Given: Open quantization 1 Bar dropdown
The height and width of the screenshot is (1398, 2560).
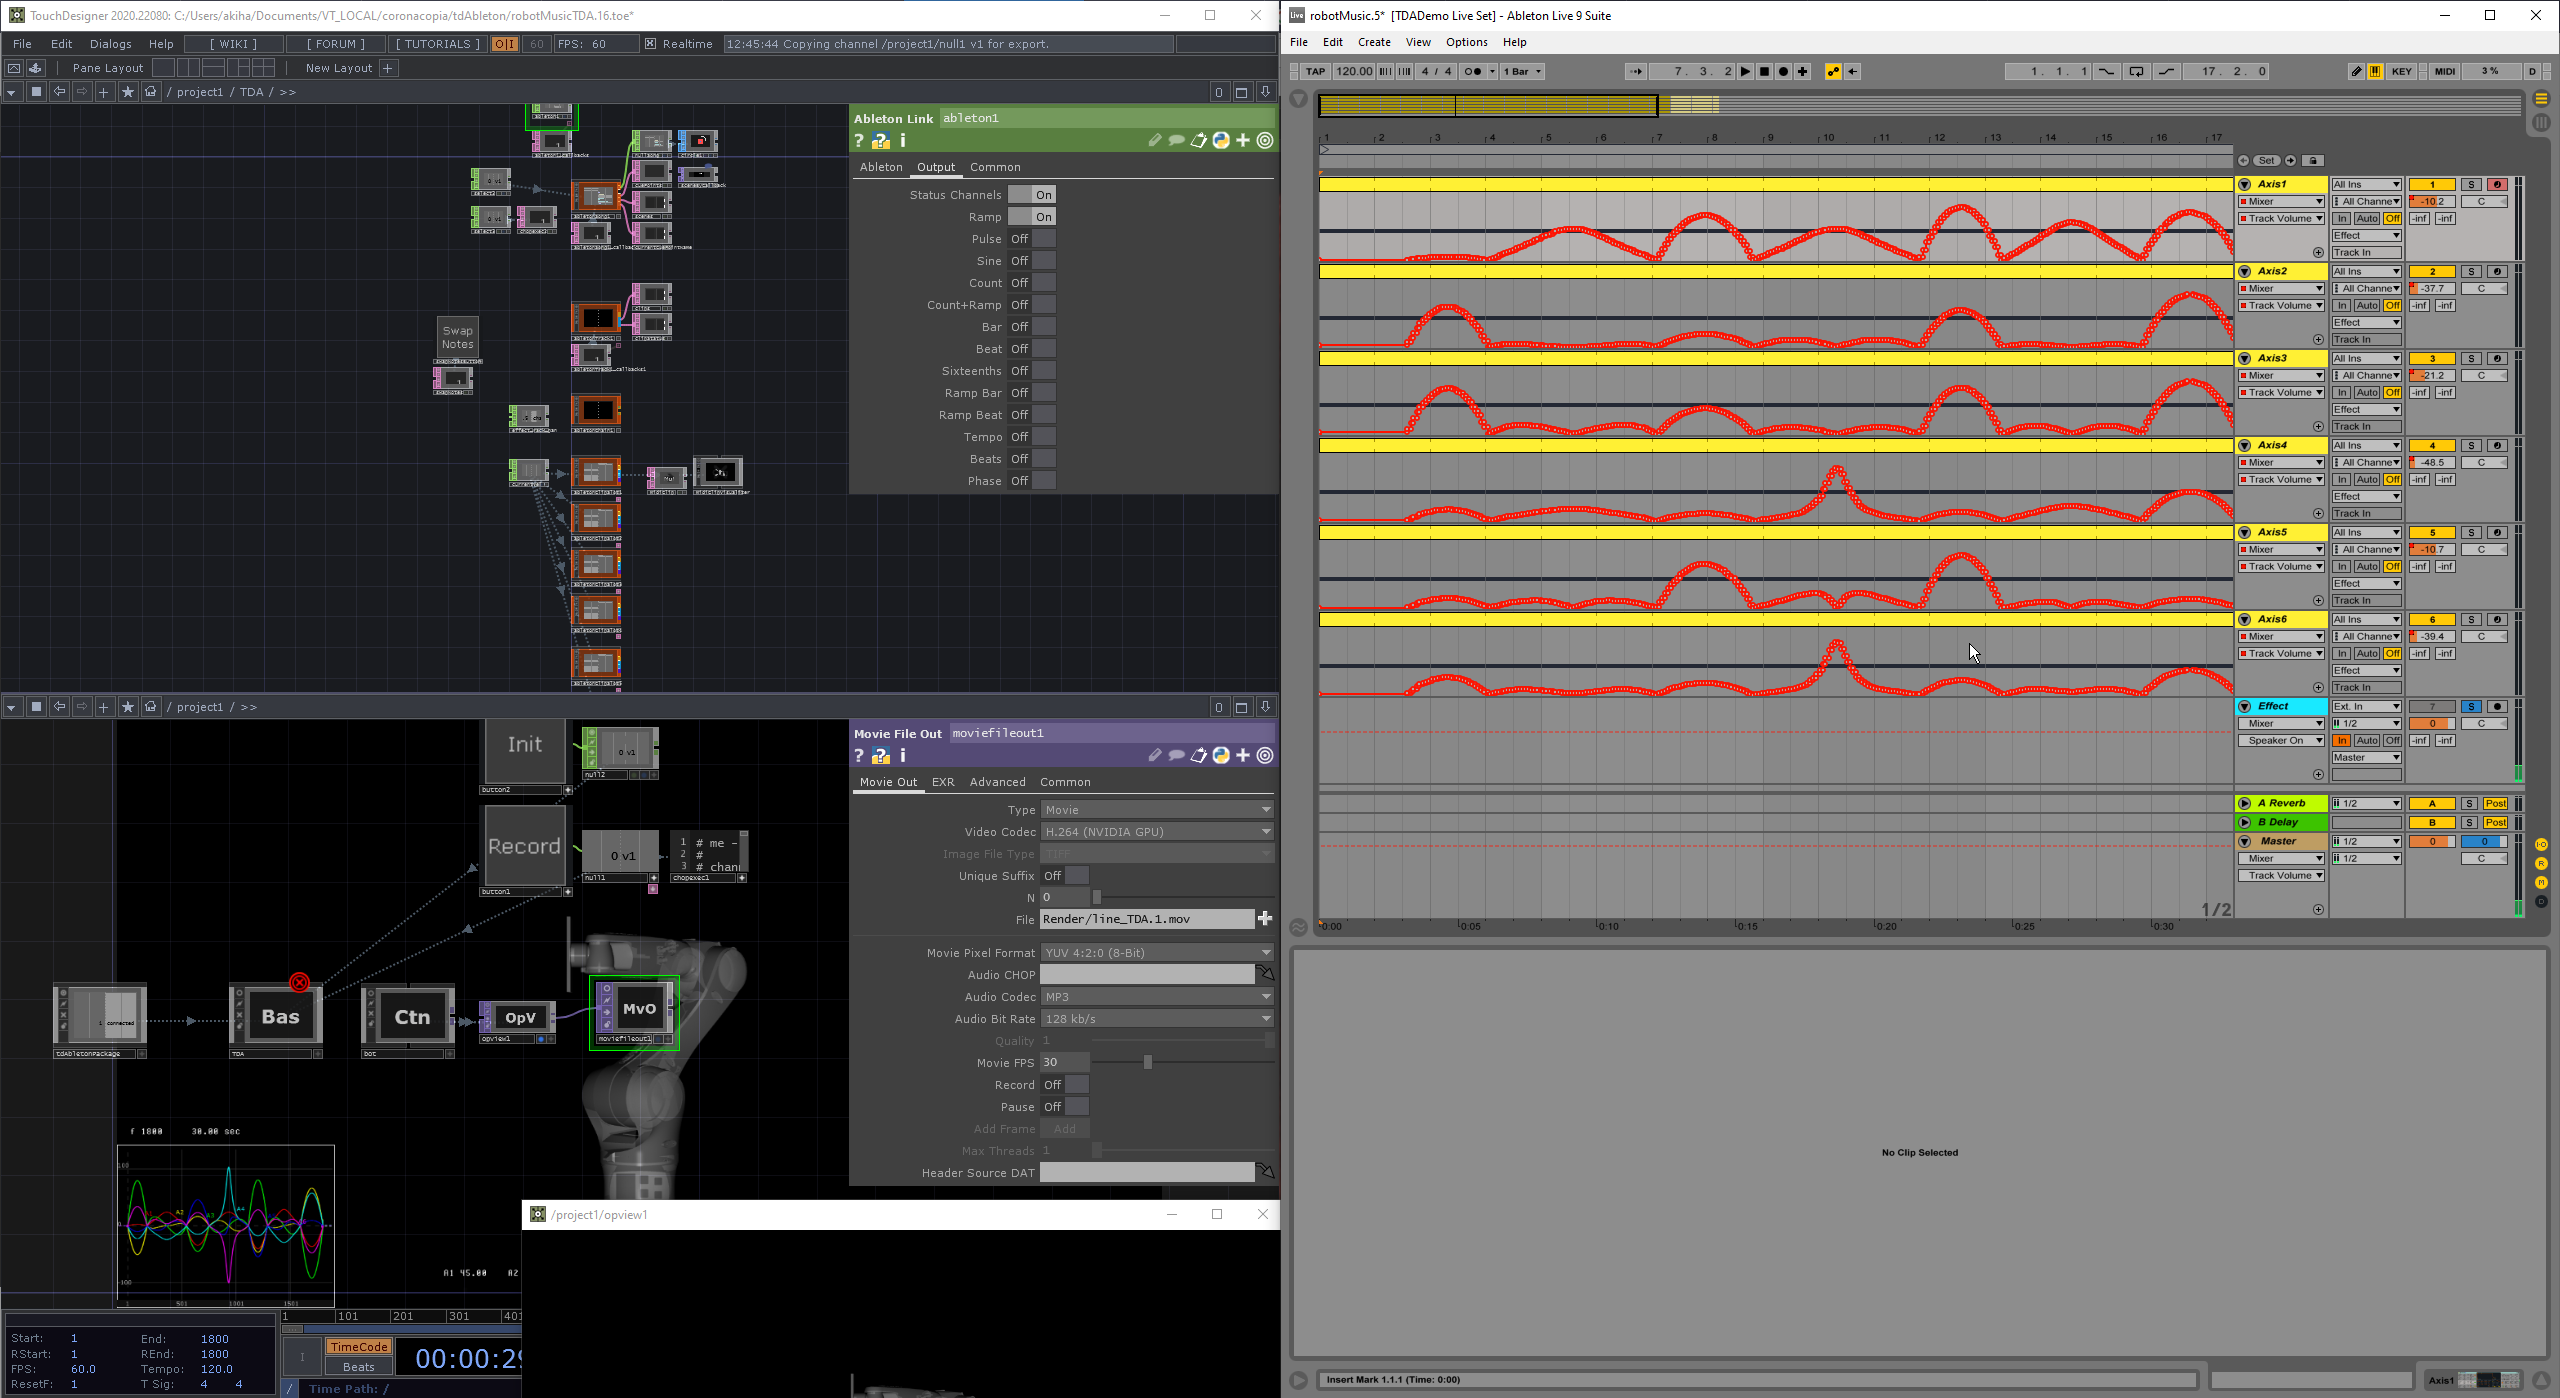Looking at the screenshot, I should 1522,71.
